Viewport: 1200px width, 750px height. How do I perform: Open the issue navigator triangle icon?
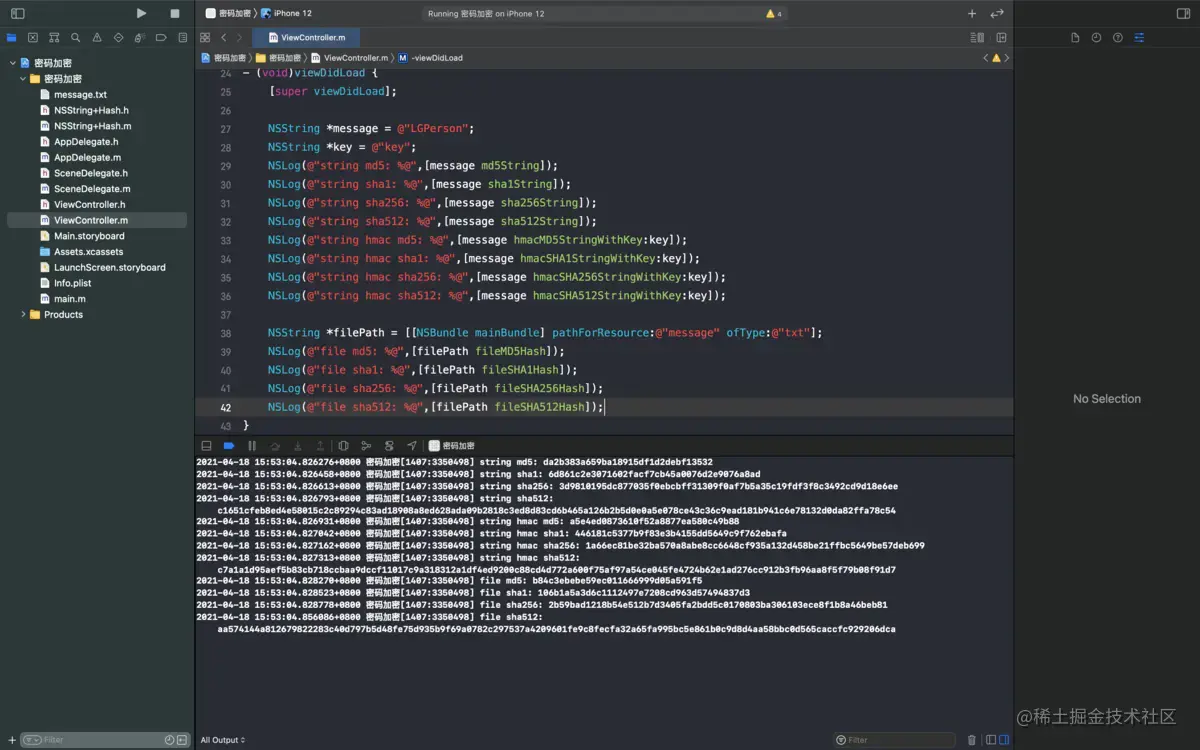pos(97,37)
